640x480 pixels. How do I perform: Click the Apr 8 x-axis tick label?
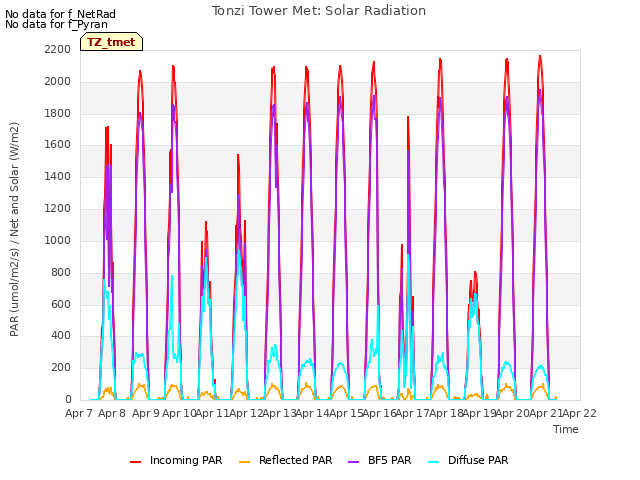click(x=112, y=413)
